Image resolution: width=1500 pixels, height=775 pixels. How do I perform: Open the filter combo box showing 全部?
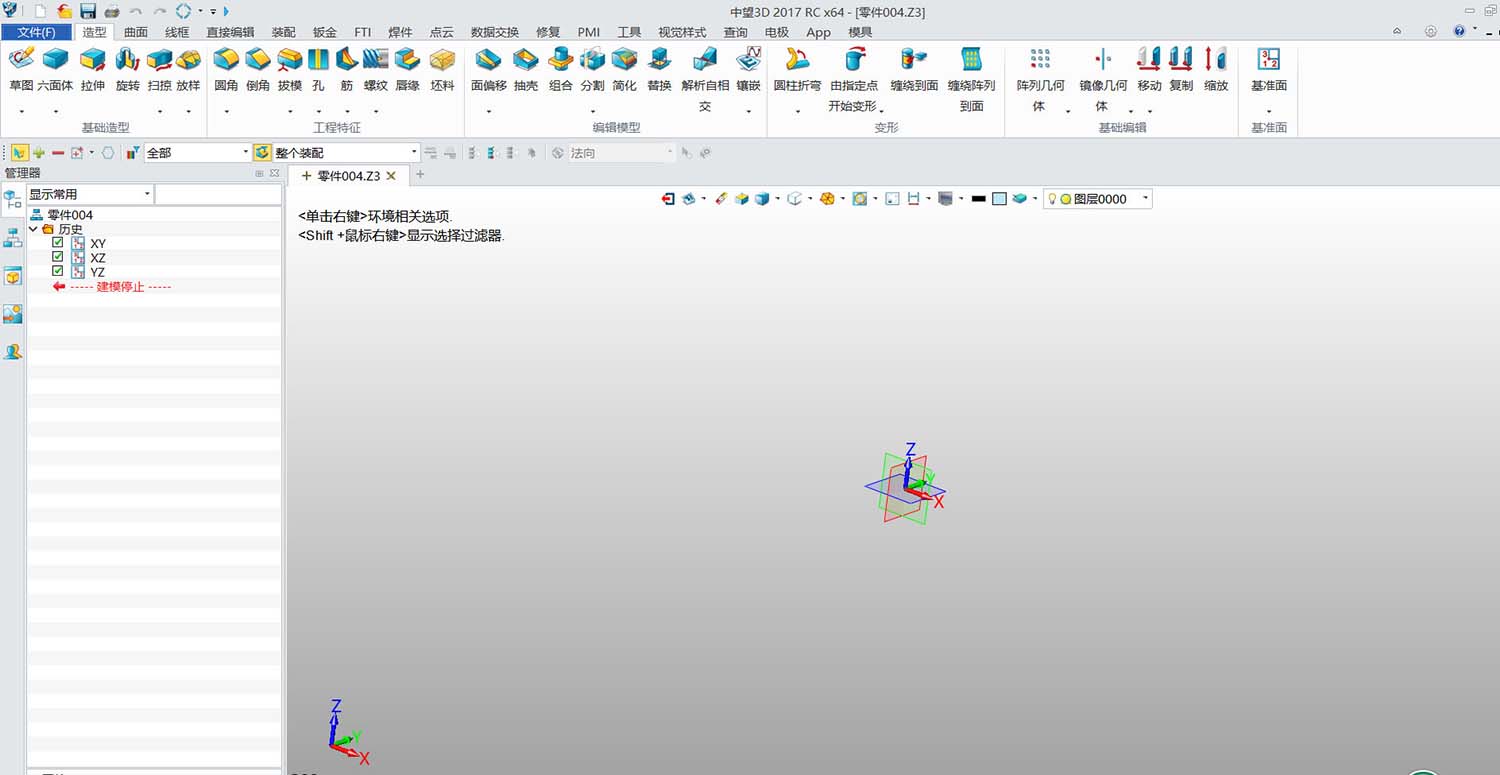click(x=247, y=152)
